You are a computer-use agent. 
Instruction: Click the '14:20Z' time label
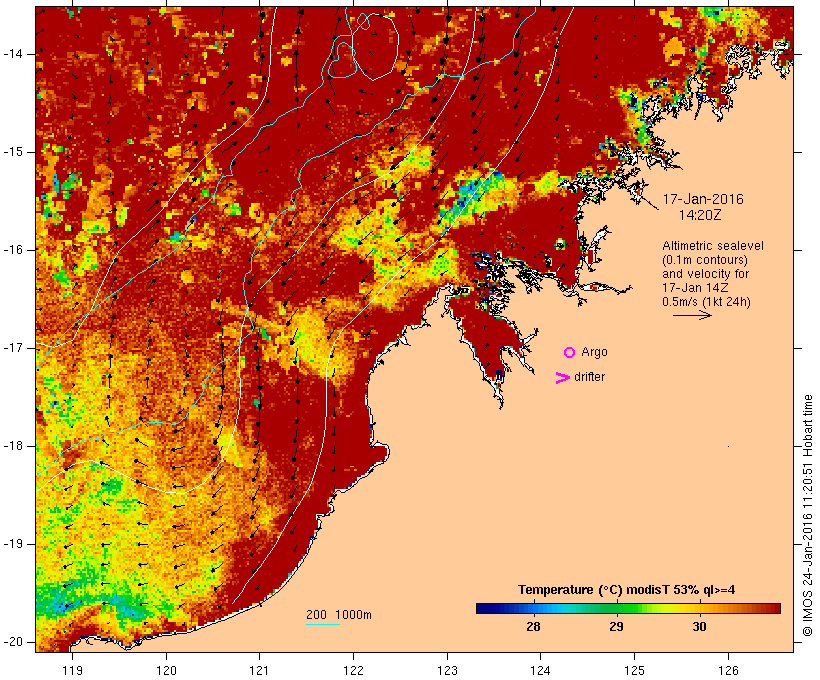click(700, 215)
